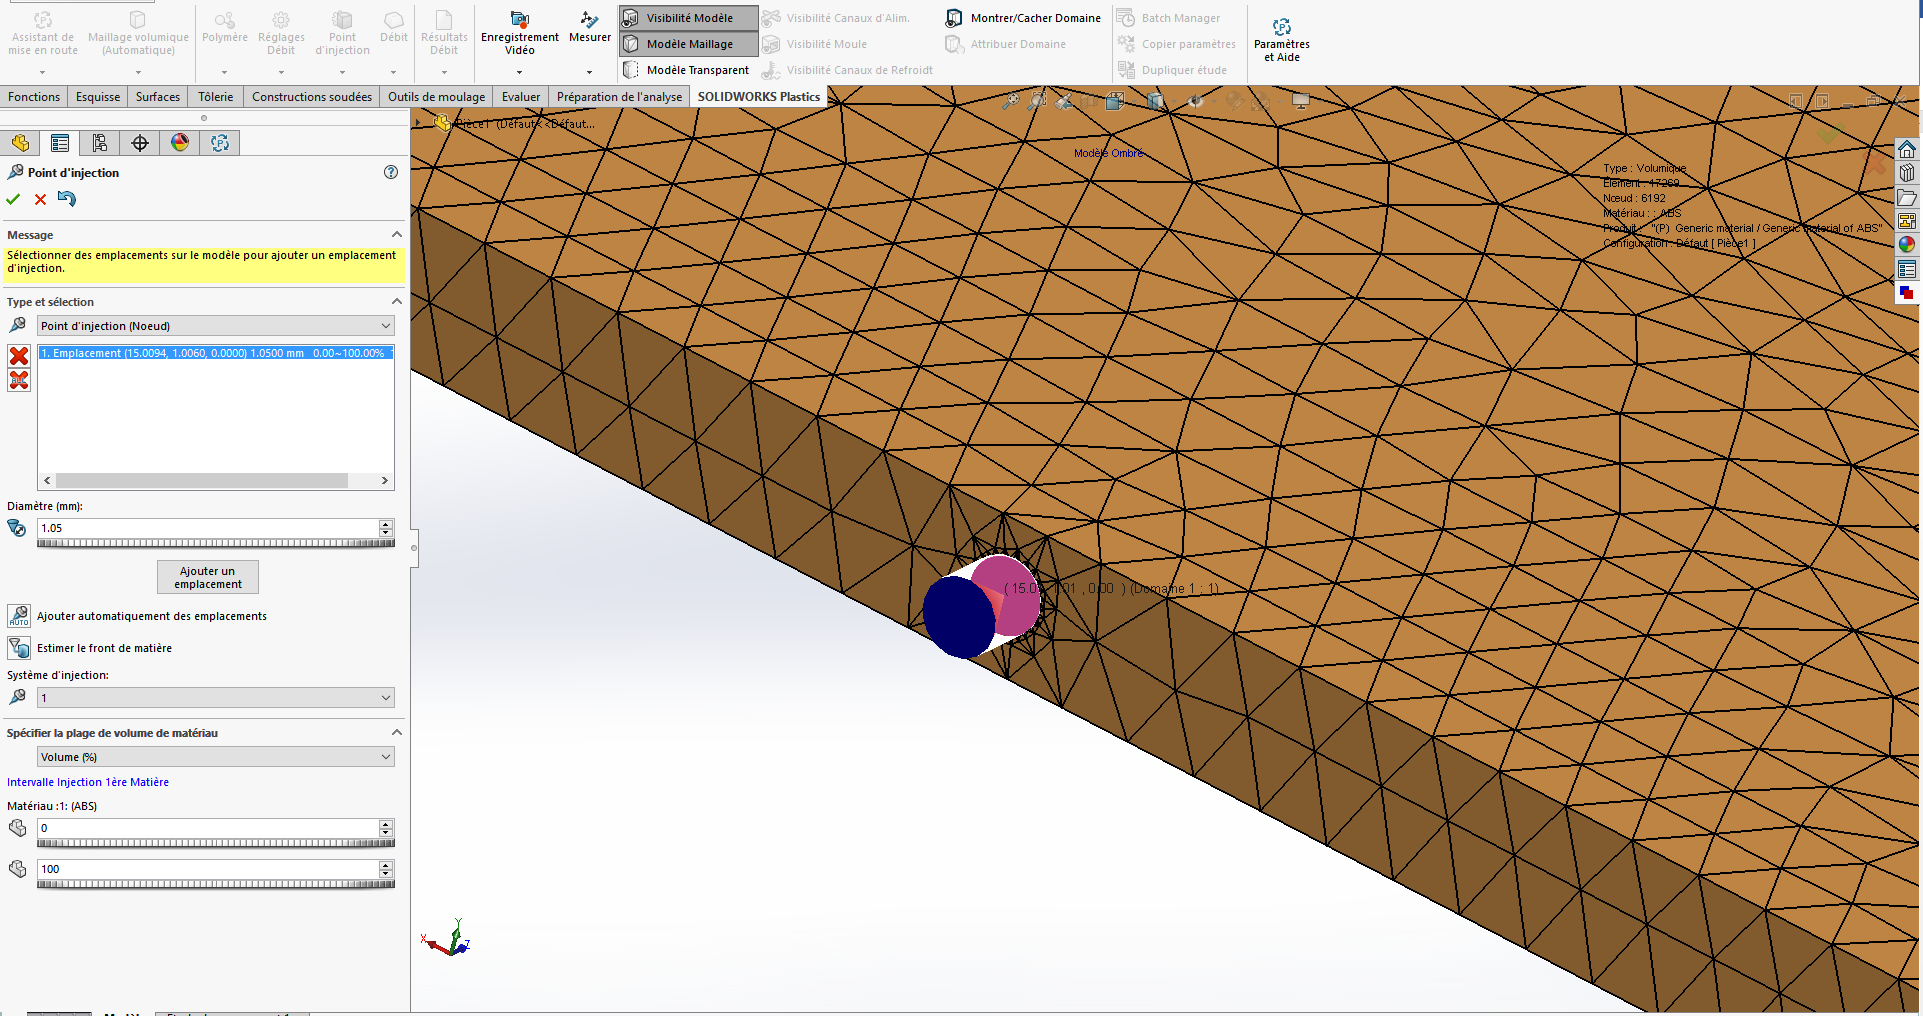Cancel injection point with red X
This screenshot has width=1923, height=1016.
40,199
